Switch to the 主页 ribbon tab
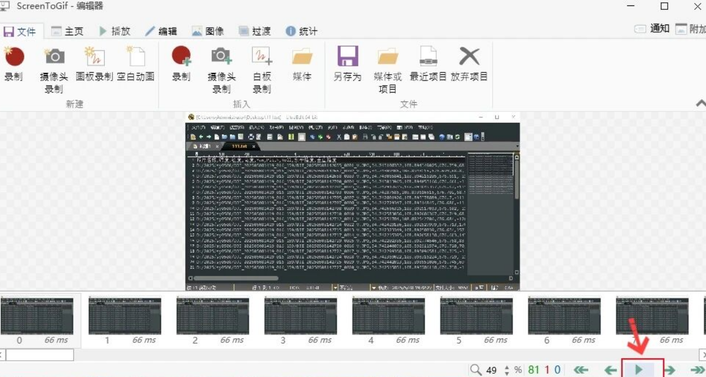Viewport: 706px width, 377px height. [67, 31]
